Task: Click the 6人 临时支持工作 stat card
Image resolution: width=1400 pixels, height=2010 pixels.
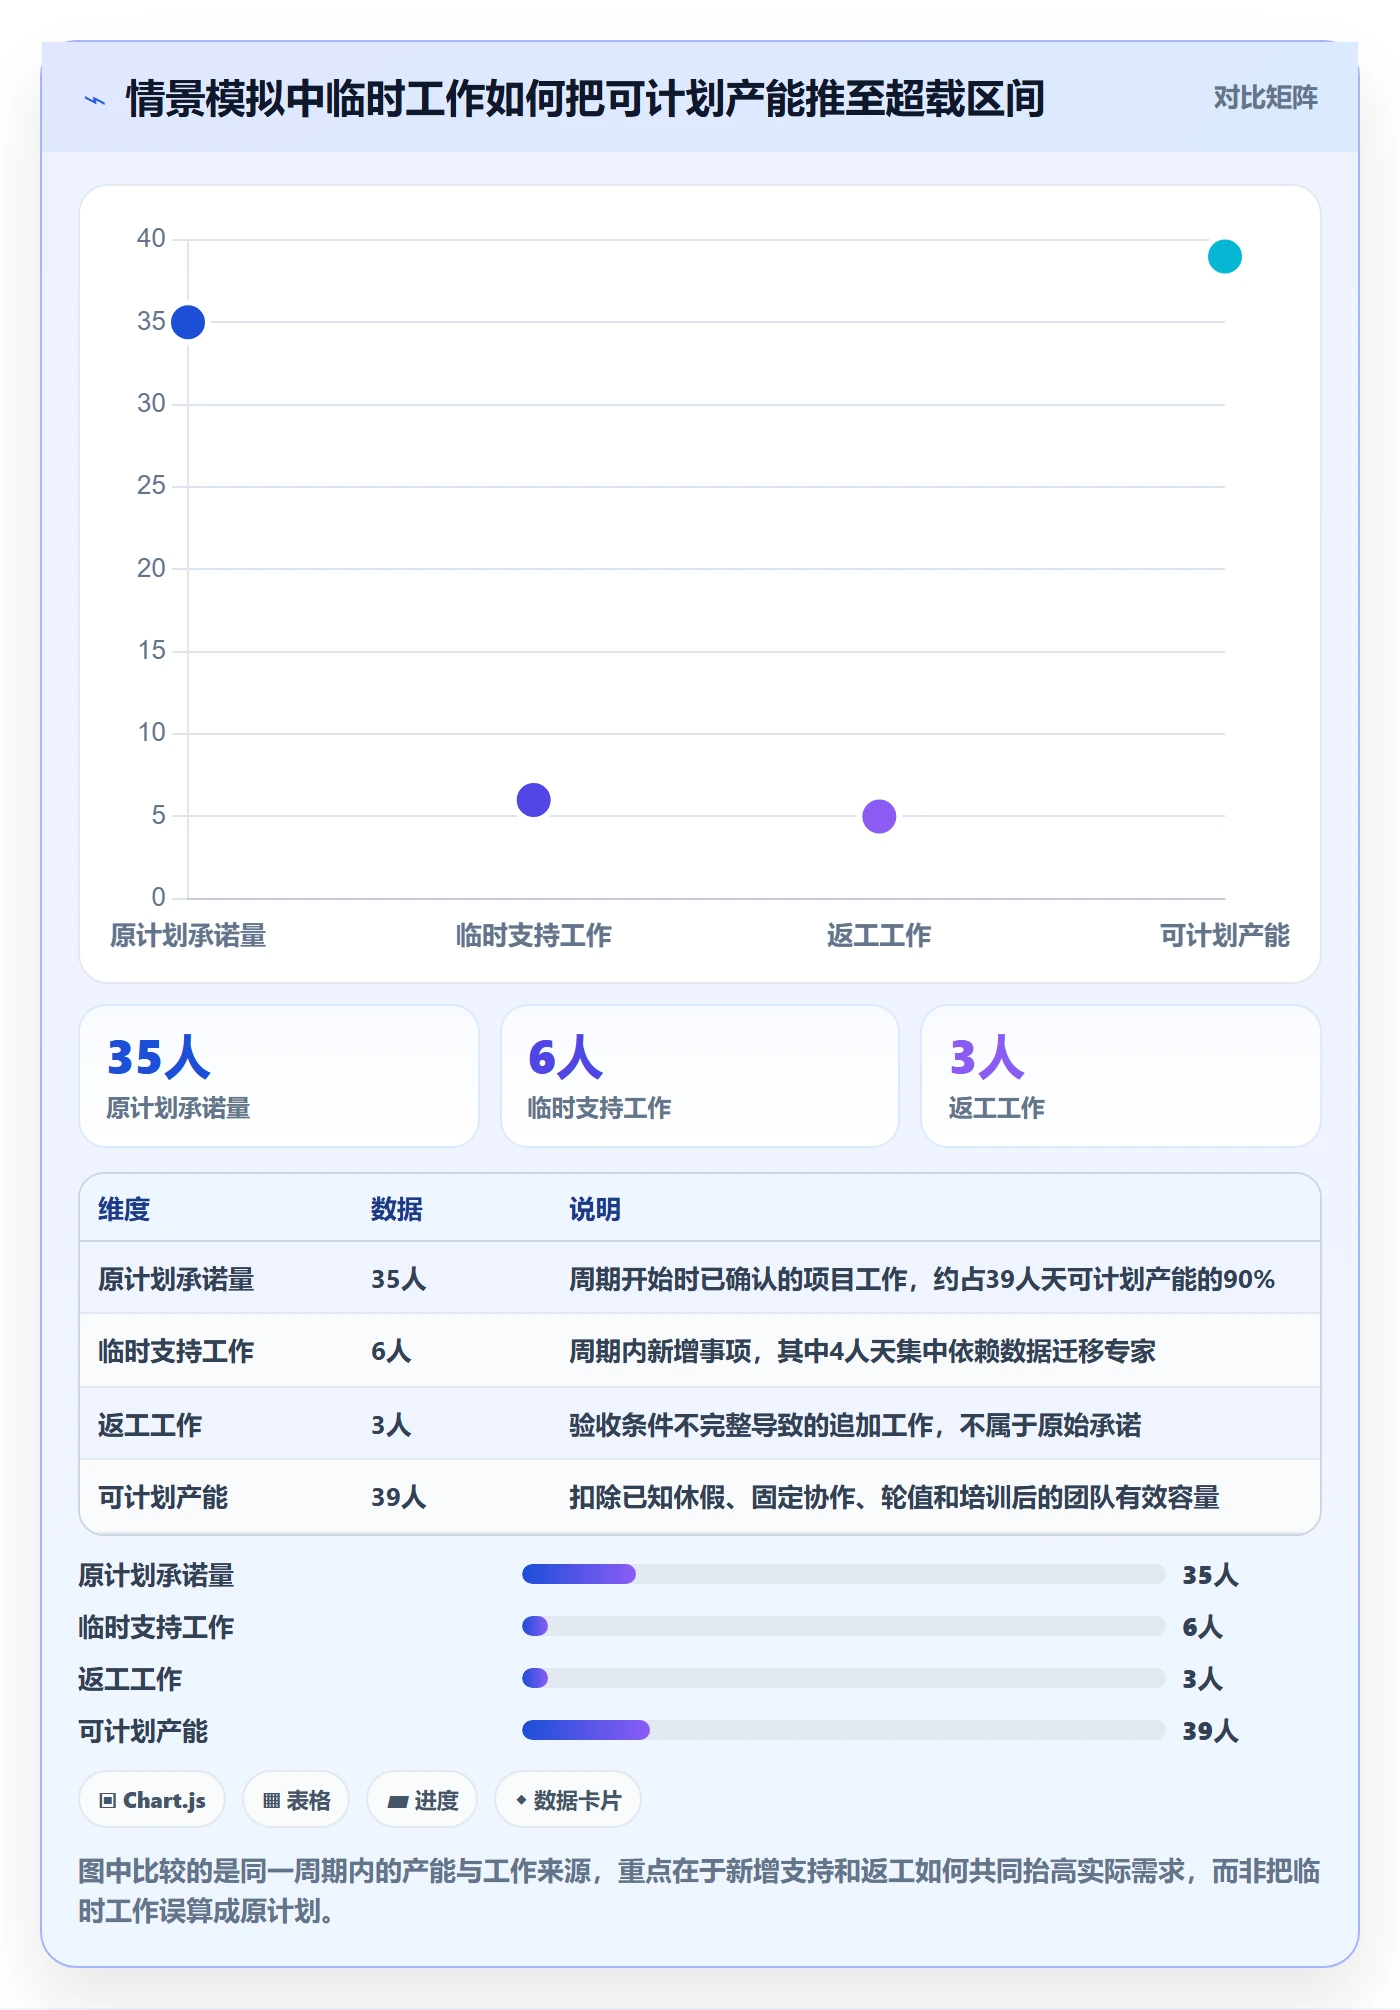Action: [x=700, y=1076]
